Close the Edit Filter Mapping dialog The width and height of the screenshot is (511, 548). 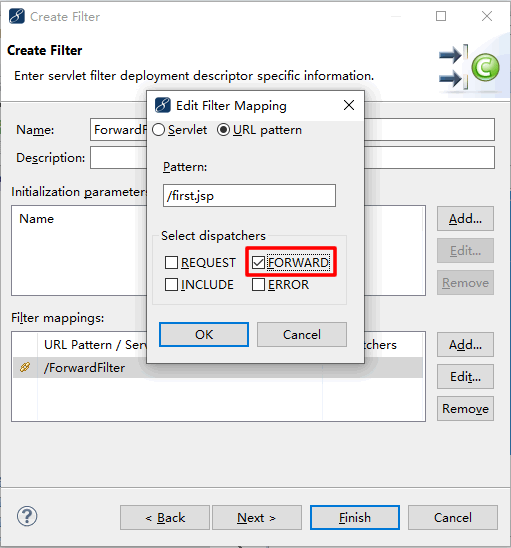pyautogui.click(x=348, y=105)
